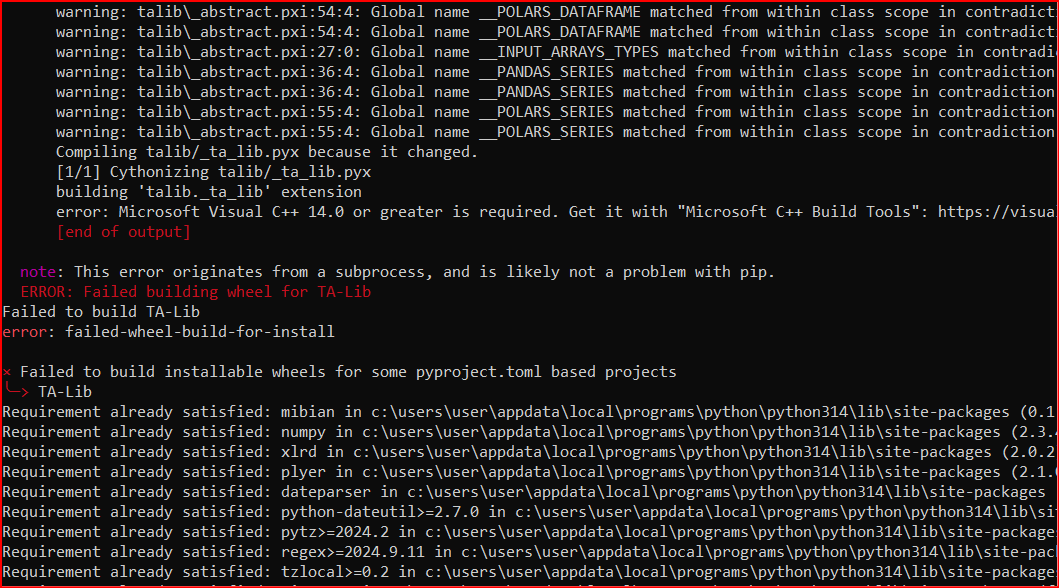Click the "python-dateutil>=2.7.0" requirement text
Screen dimensions: 1059x588
click(x=375, y=512)
